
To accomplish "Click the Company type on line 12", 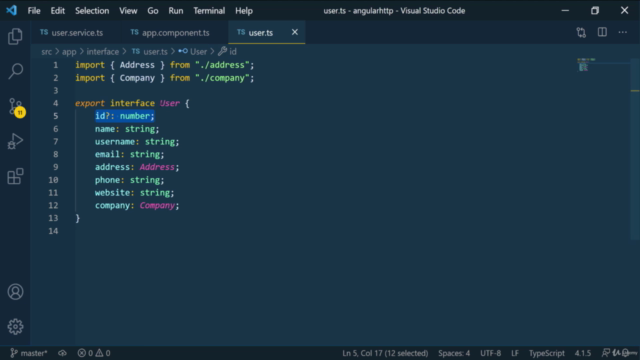I will 157,205.
